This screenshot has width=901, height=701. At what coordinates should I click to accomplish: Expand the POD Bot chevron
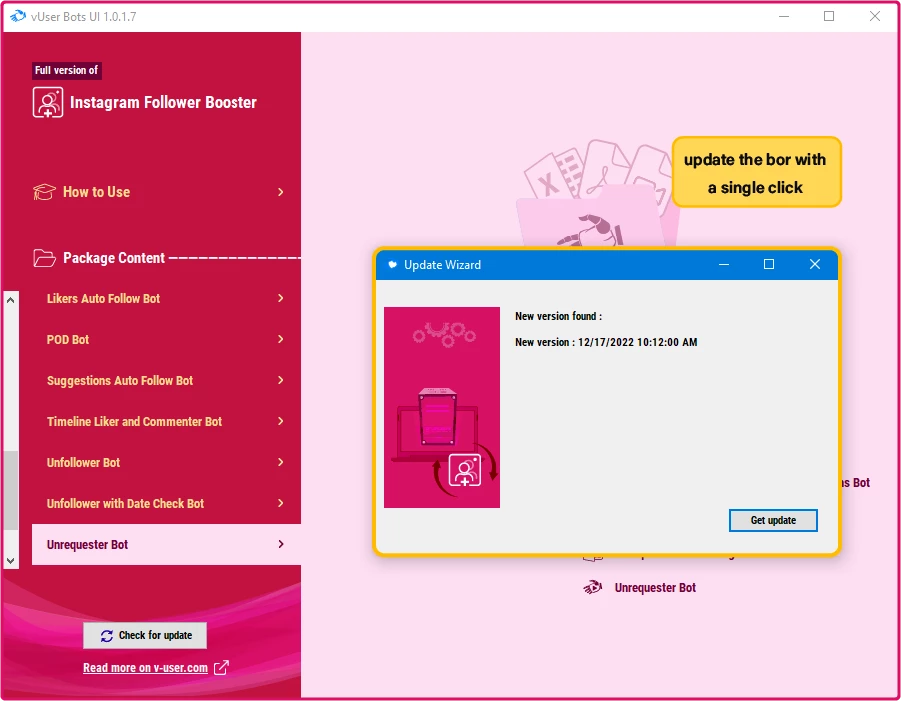[280, 339]
